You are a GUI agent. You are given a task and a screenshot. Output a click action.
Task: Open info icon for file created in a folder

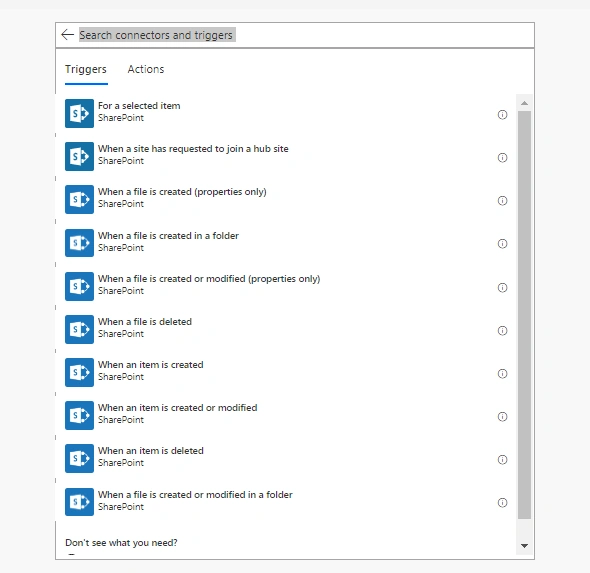(x=502, y=243)
